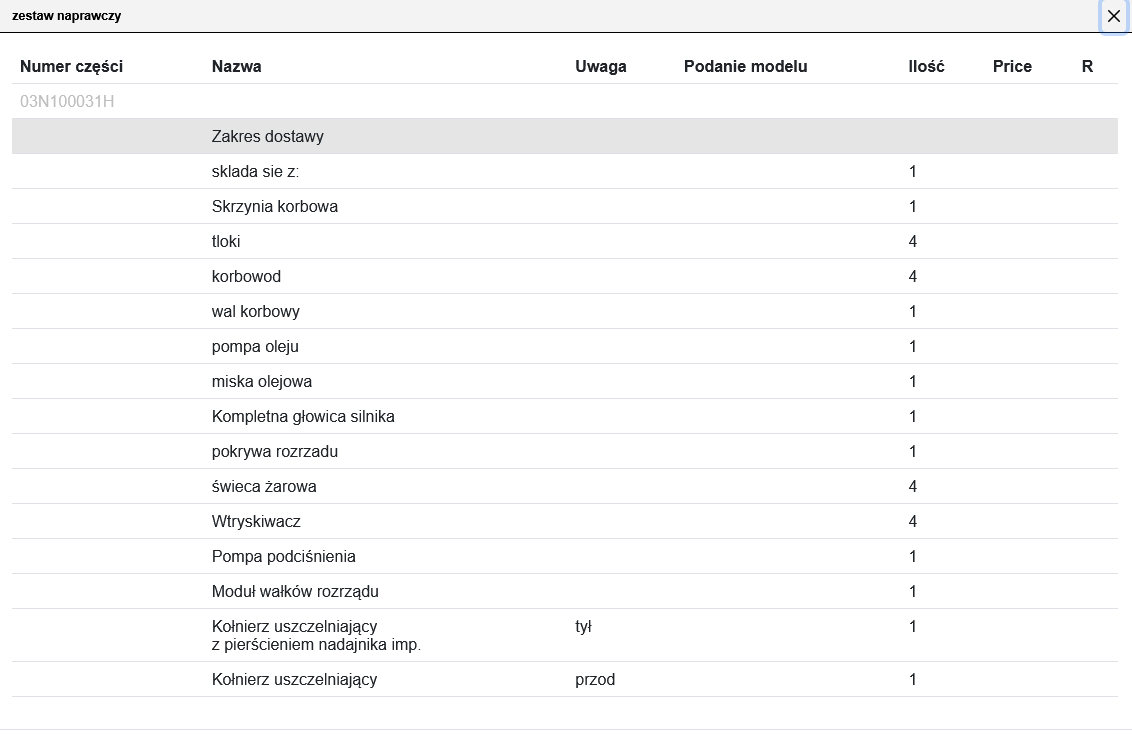Click the Price column header

tap(1012, 67)
